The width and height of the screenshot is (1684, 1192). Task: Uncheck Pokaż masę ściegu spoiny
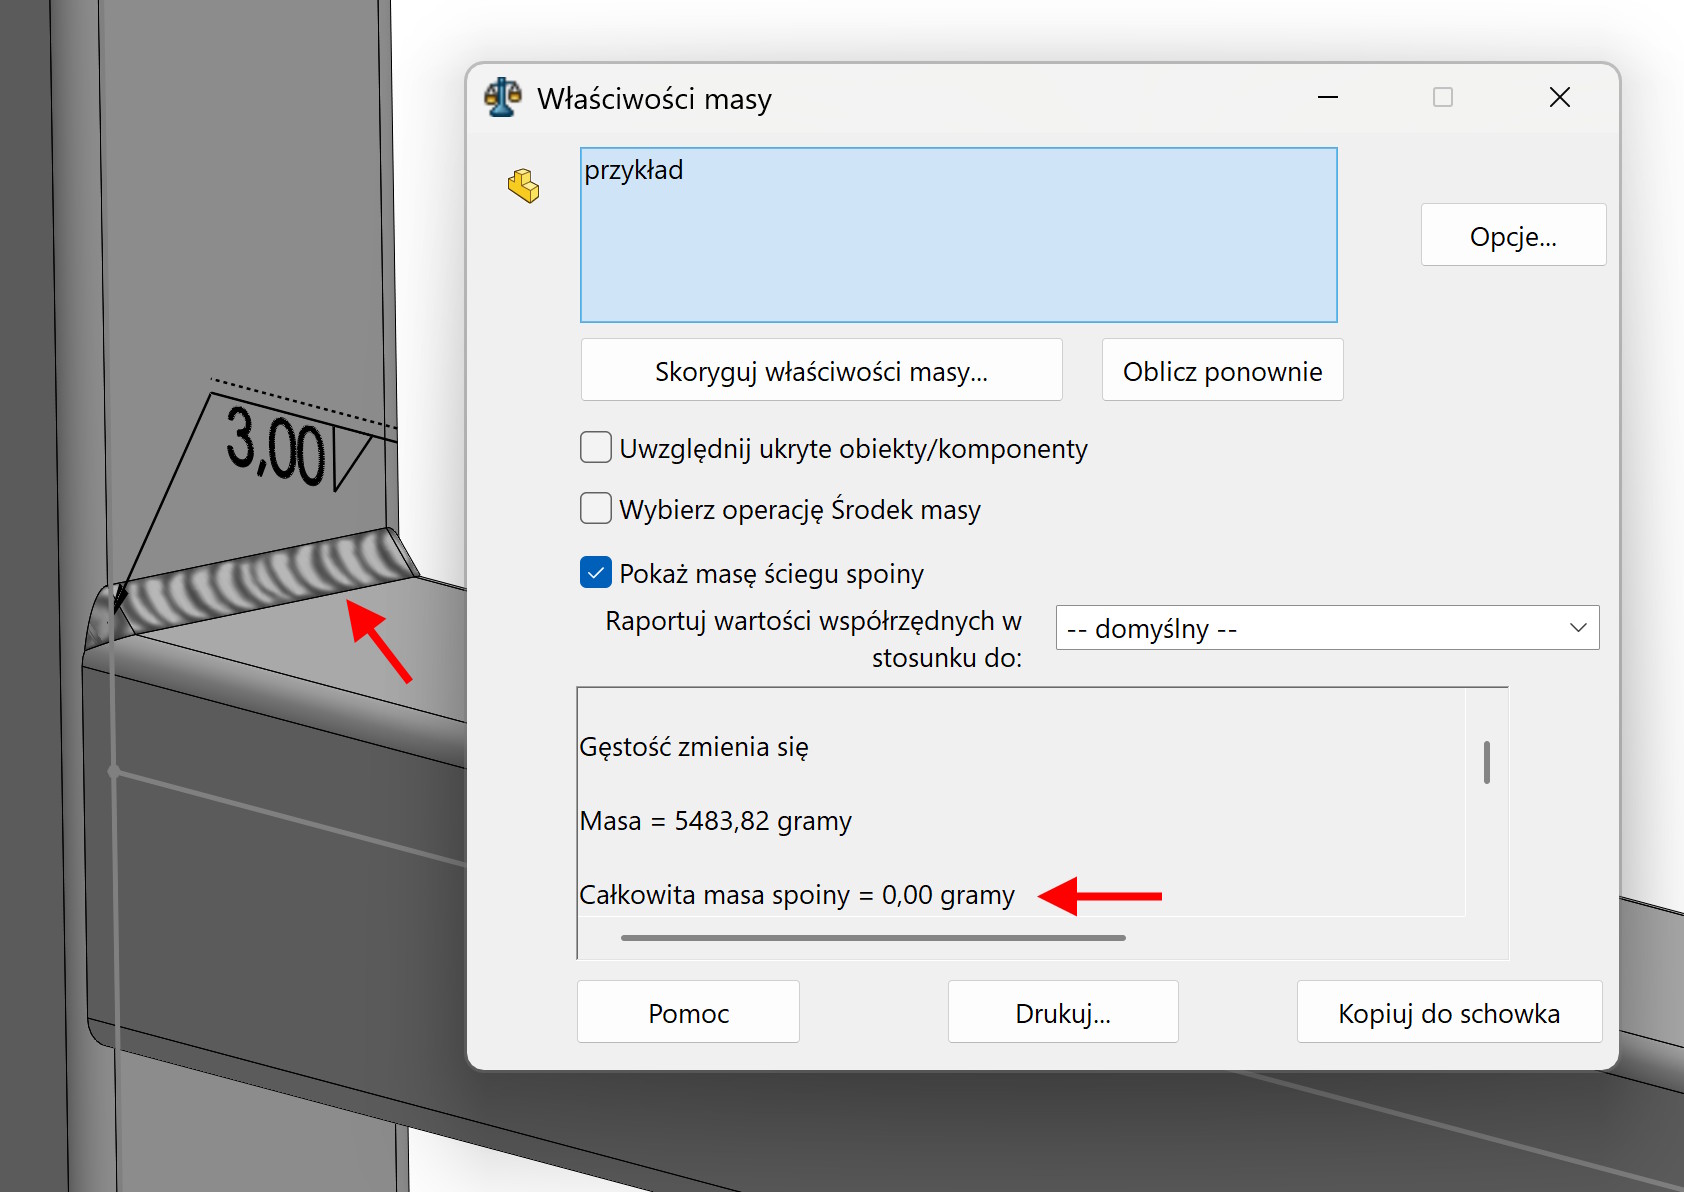coord(596,573)
